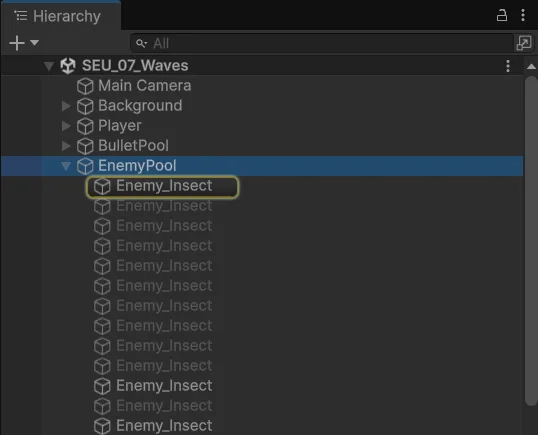Expand the Player object foldout
Viewport: 538px width, 435px height.
(x=66, y=126)
